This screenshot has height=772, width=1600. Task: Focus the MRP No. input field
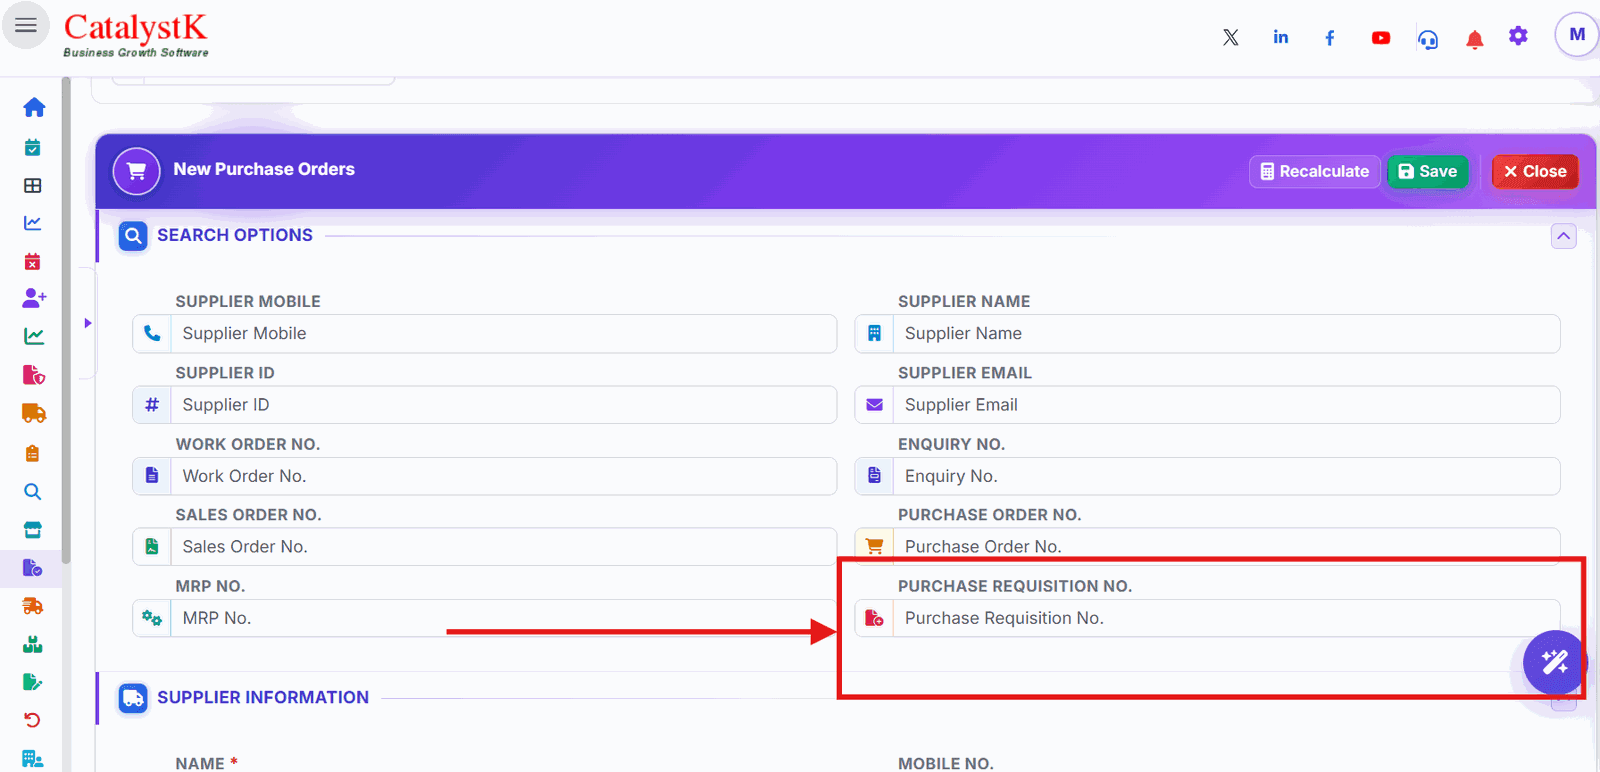click(503, 618)
